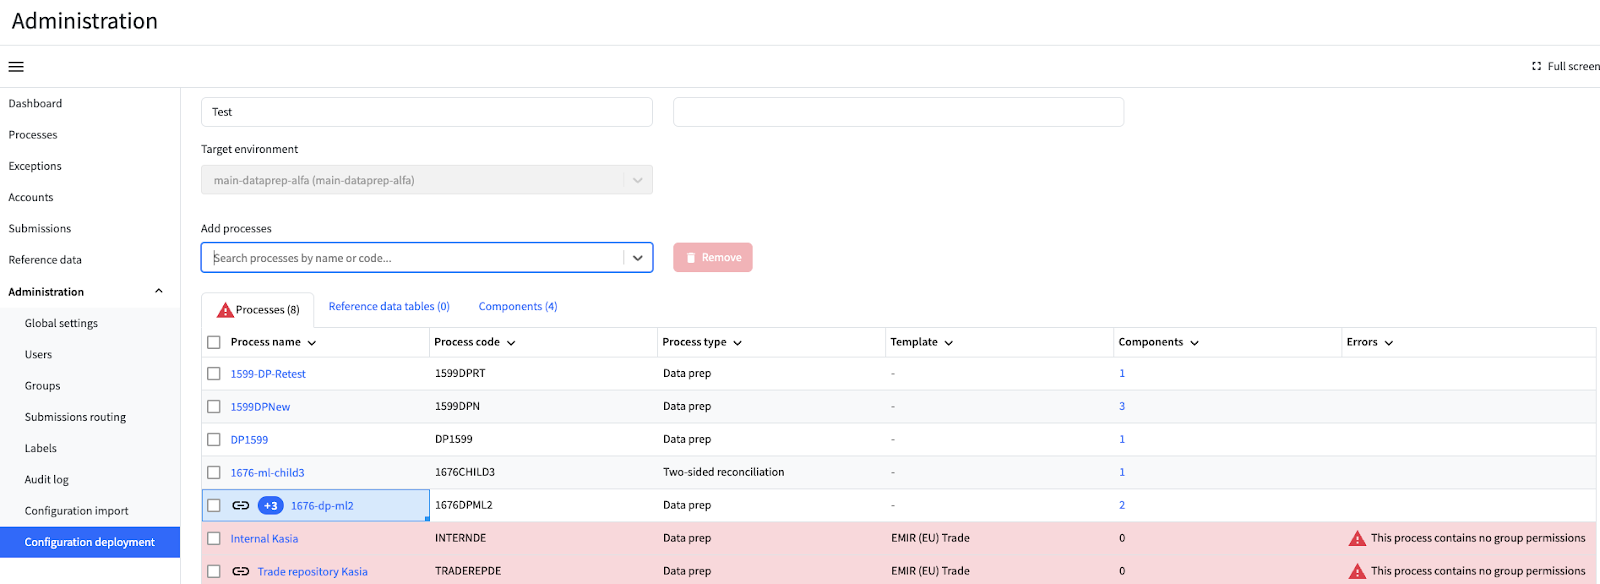The image size is (1600, 584).
Task: Click link icon in 1676-dp-ml2 row
Action: pos(241,506)
